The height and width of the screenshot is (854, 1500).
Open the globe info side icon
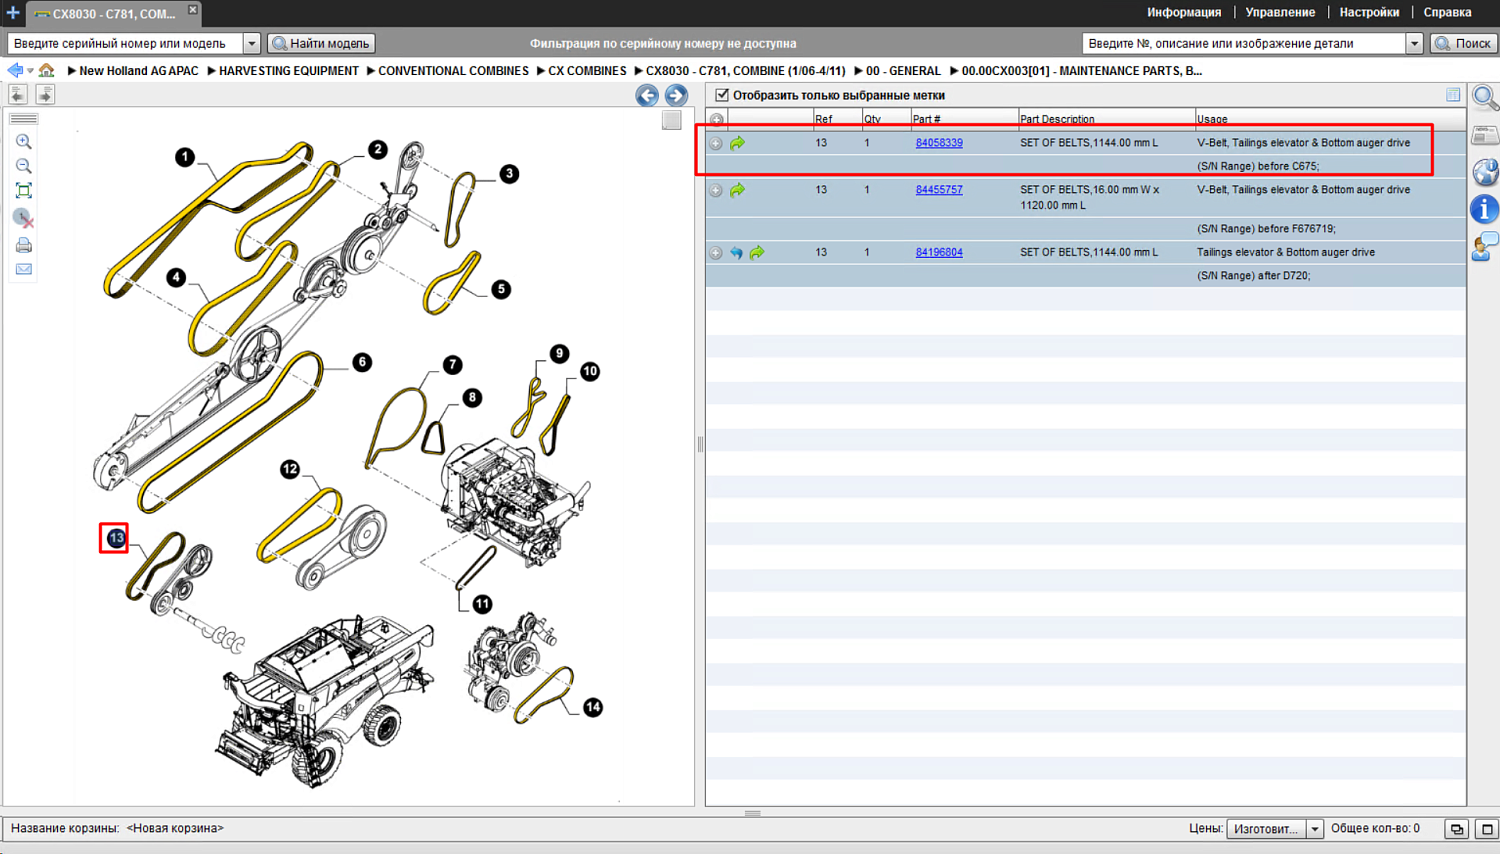pos(1485,172)
